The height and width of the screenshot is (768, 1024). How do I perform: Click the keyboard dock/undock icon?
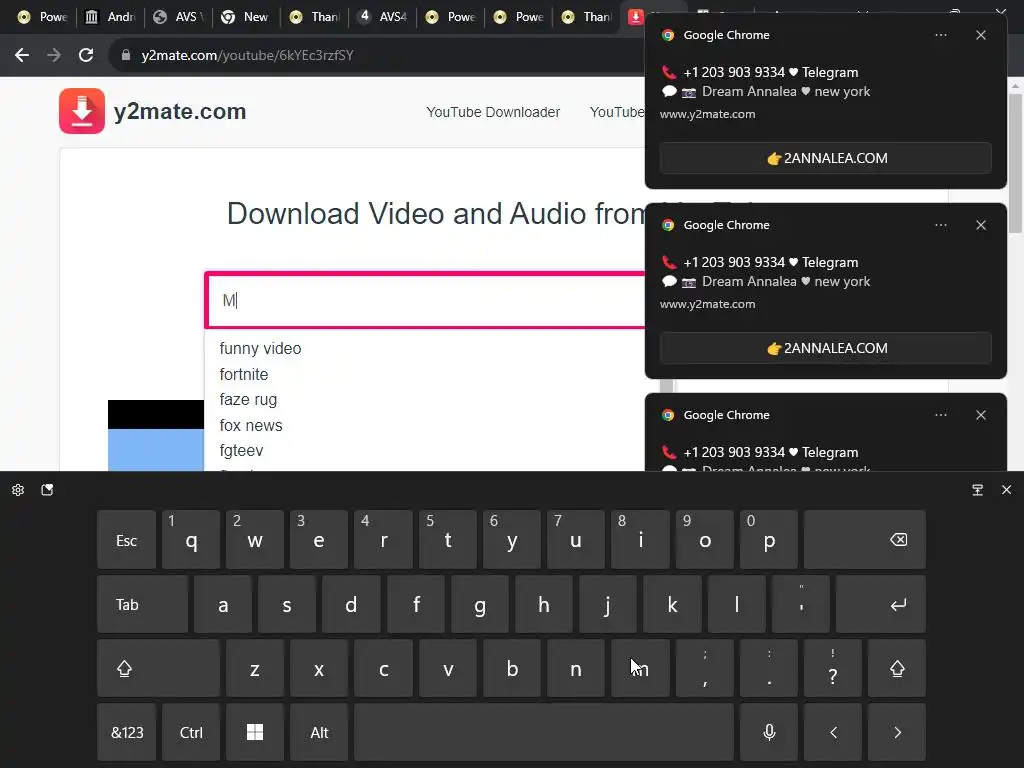tap(978, 490)
